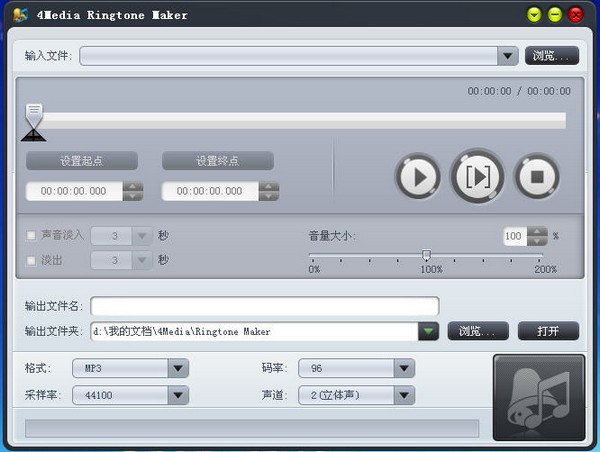Open the 格式 MP3 dropdown
The width and height of the screenshot is (600, 452).
coord(178,368)
